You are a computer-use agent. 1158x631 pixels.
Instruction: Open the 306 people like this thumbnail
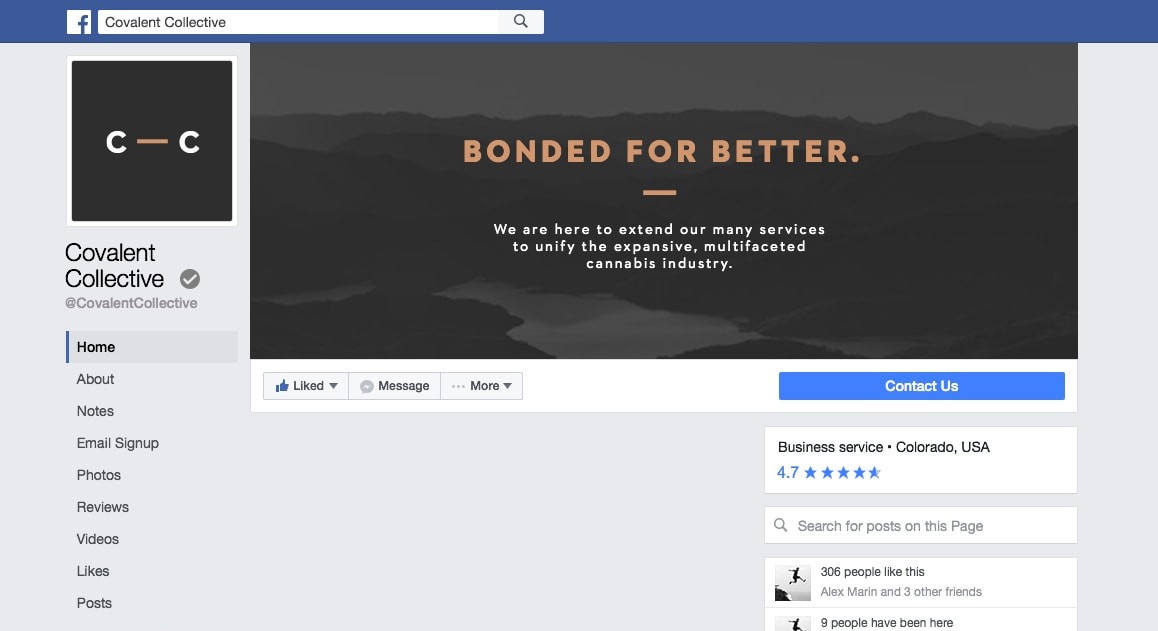[792, 583]
